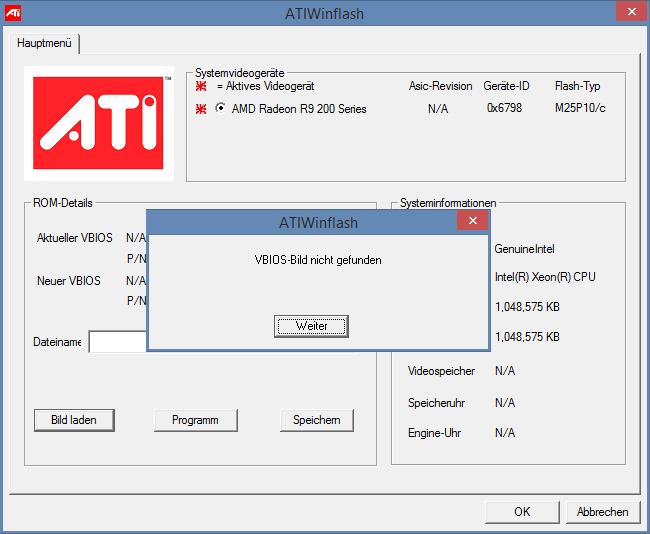Click the Videospeicher label
Viewport: 650px width, 534px height.
(x=441, y=371)
